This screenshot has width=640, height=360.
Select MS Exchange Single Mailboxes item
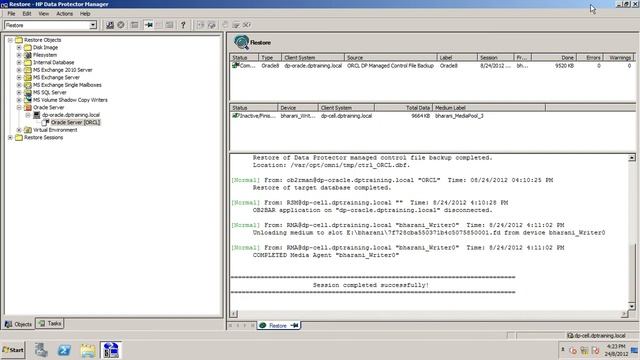pos(67,85)
